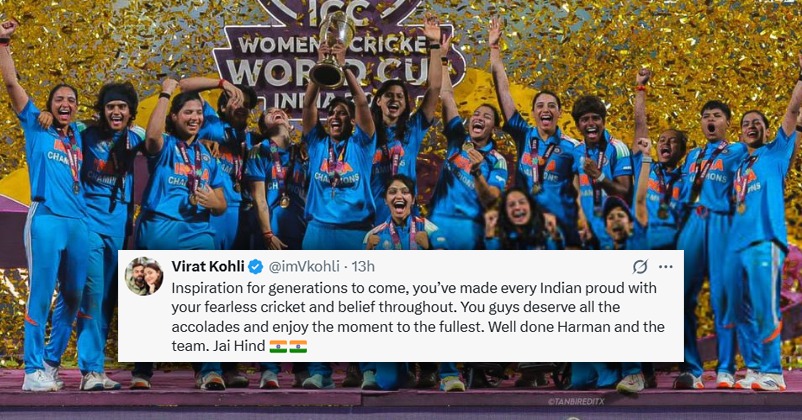The width and height of the screenshot is (802, 420).
Task: Click the second Indian flag emoji
Action: point(298,346)
